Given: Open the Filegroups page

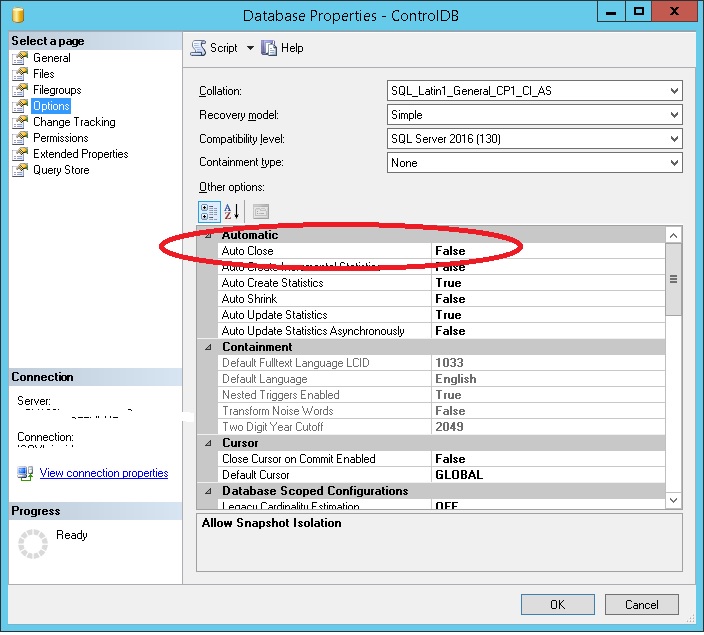Looking at the screenshot, I should pyautogui.click(x=56, y=90).
